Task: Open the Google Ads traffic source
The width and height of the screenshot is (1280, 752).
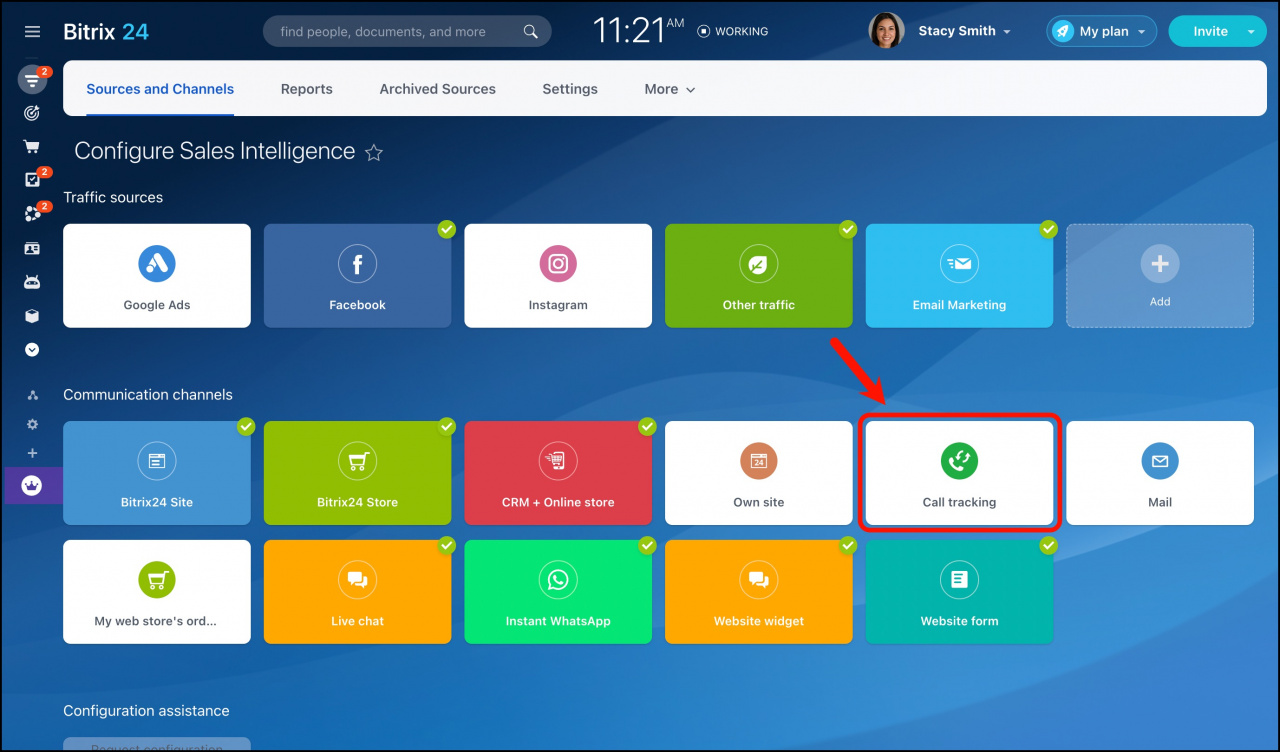Action: (x=157, y=276)
